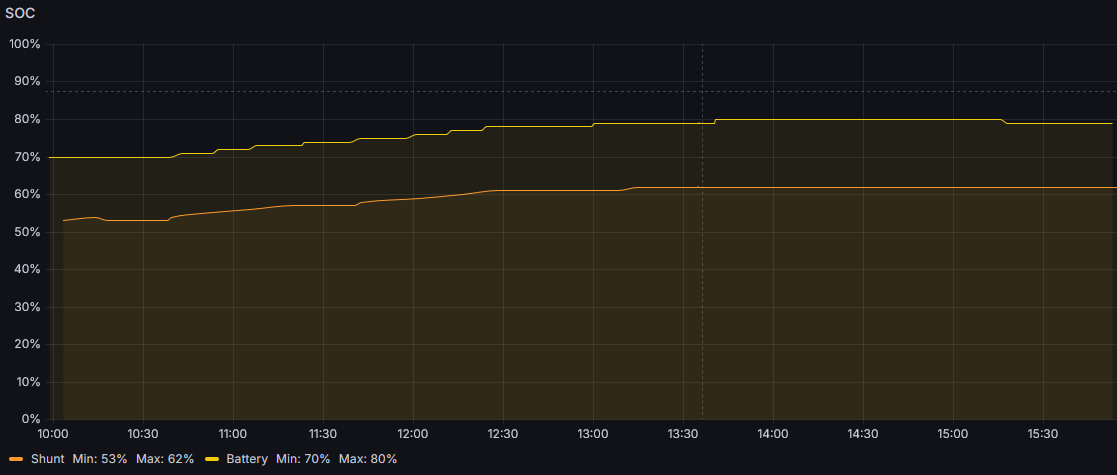Click the yellow Battery legend color swatch
1117x475 pixels.
(x=212, y=459)
